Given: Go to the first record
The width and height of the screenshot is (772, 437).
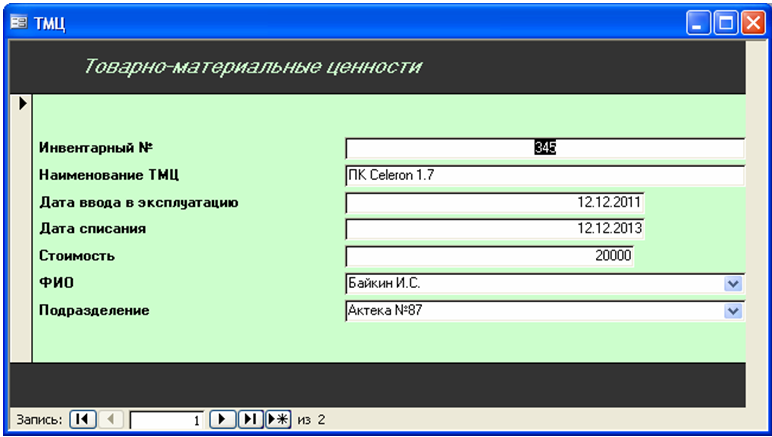Looking at the screenshot, I should point(83,420).
